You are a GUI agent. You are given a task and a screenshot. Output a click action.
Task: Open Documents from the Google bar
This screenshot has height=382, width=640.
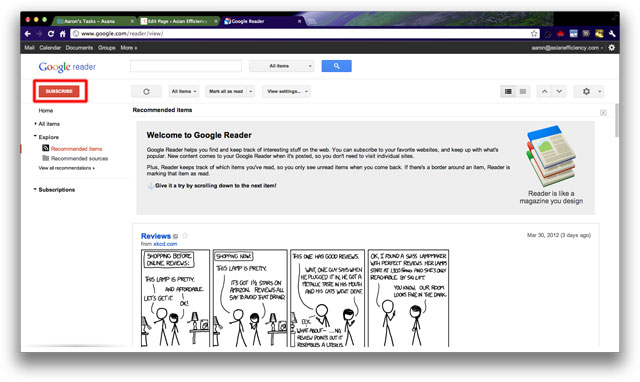coord(79,48)
